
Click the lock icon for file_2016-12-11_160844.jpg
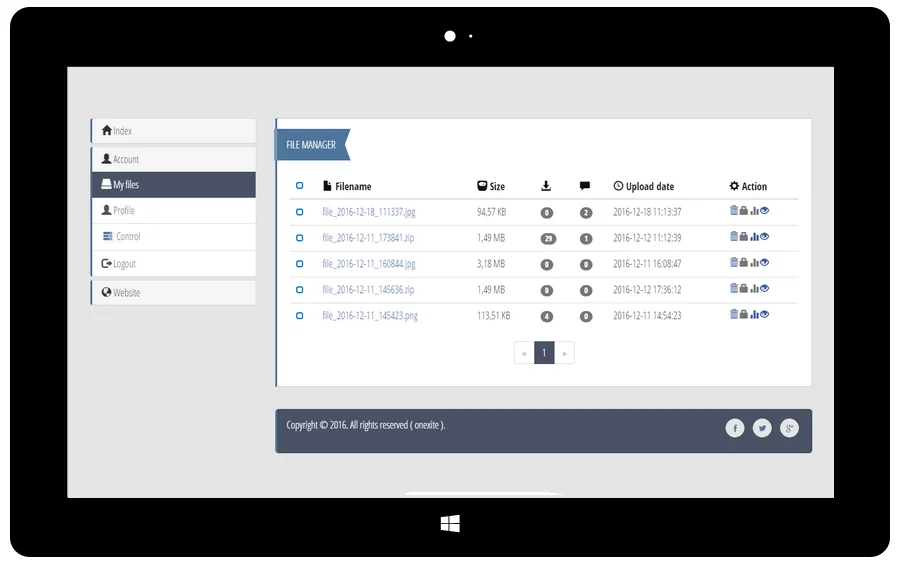point(744,263)
